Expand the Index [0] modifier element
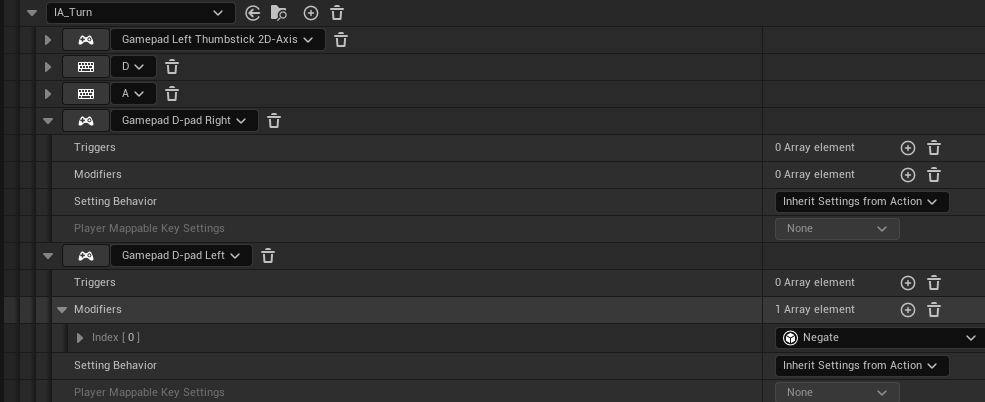Screen dimensions: 985x402 (80, 338)
